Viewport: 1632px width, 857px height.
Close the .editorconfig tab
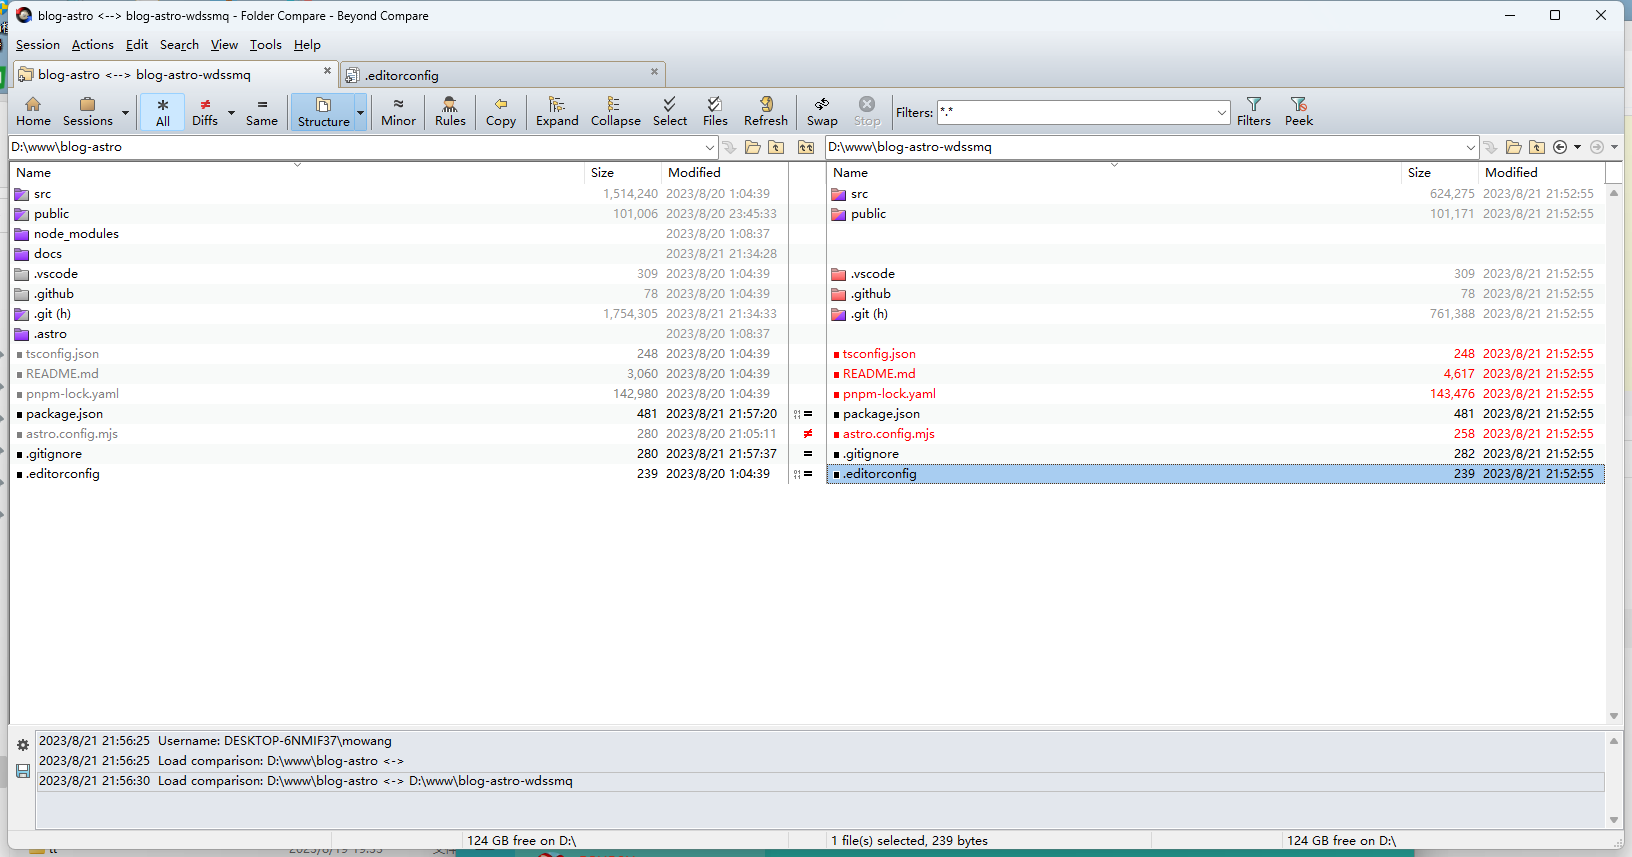click(x=655, y=71)
